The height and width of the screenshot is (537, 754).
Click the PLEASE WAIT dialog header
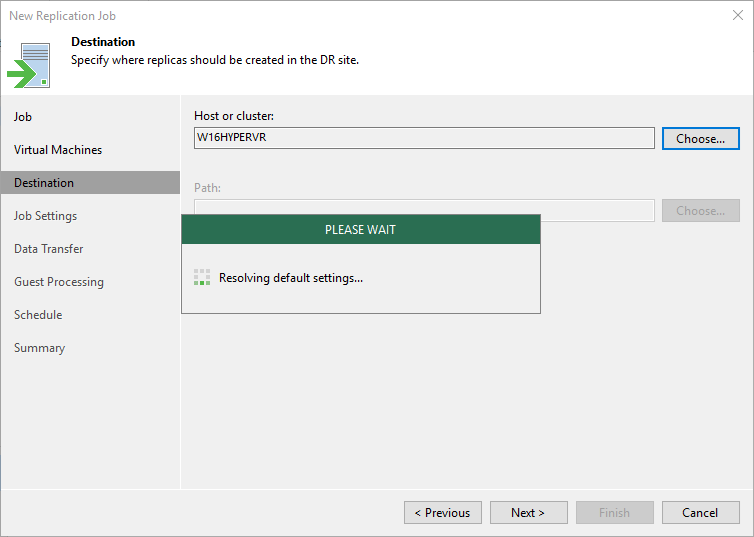(361, 229)
